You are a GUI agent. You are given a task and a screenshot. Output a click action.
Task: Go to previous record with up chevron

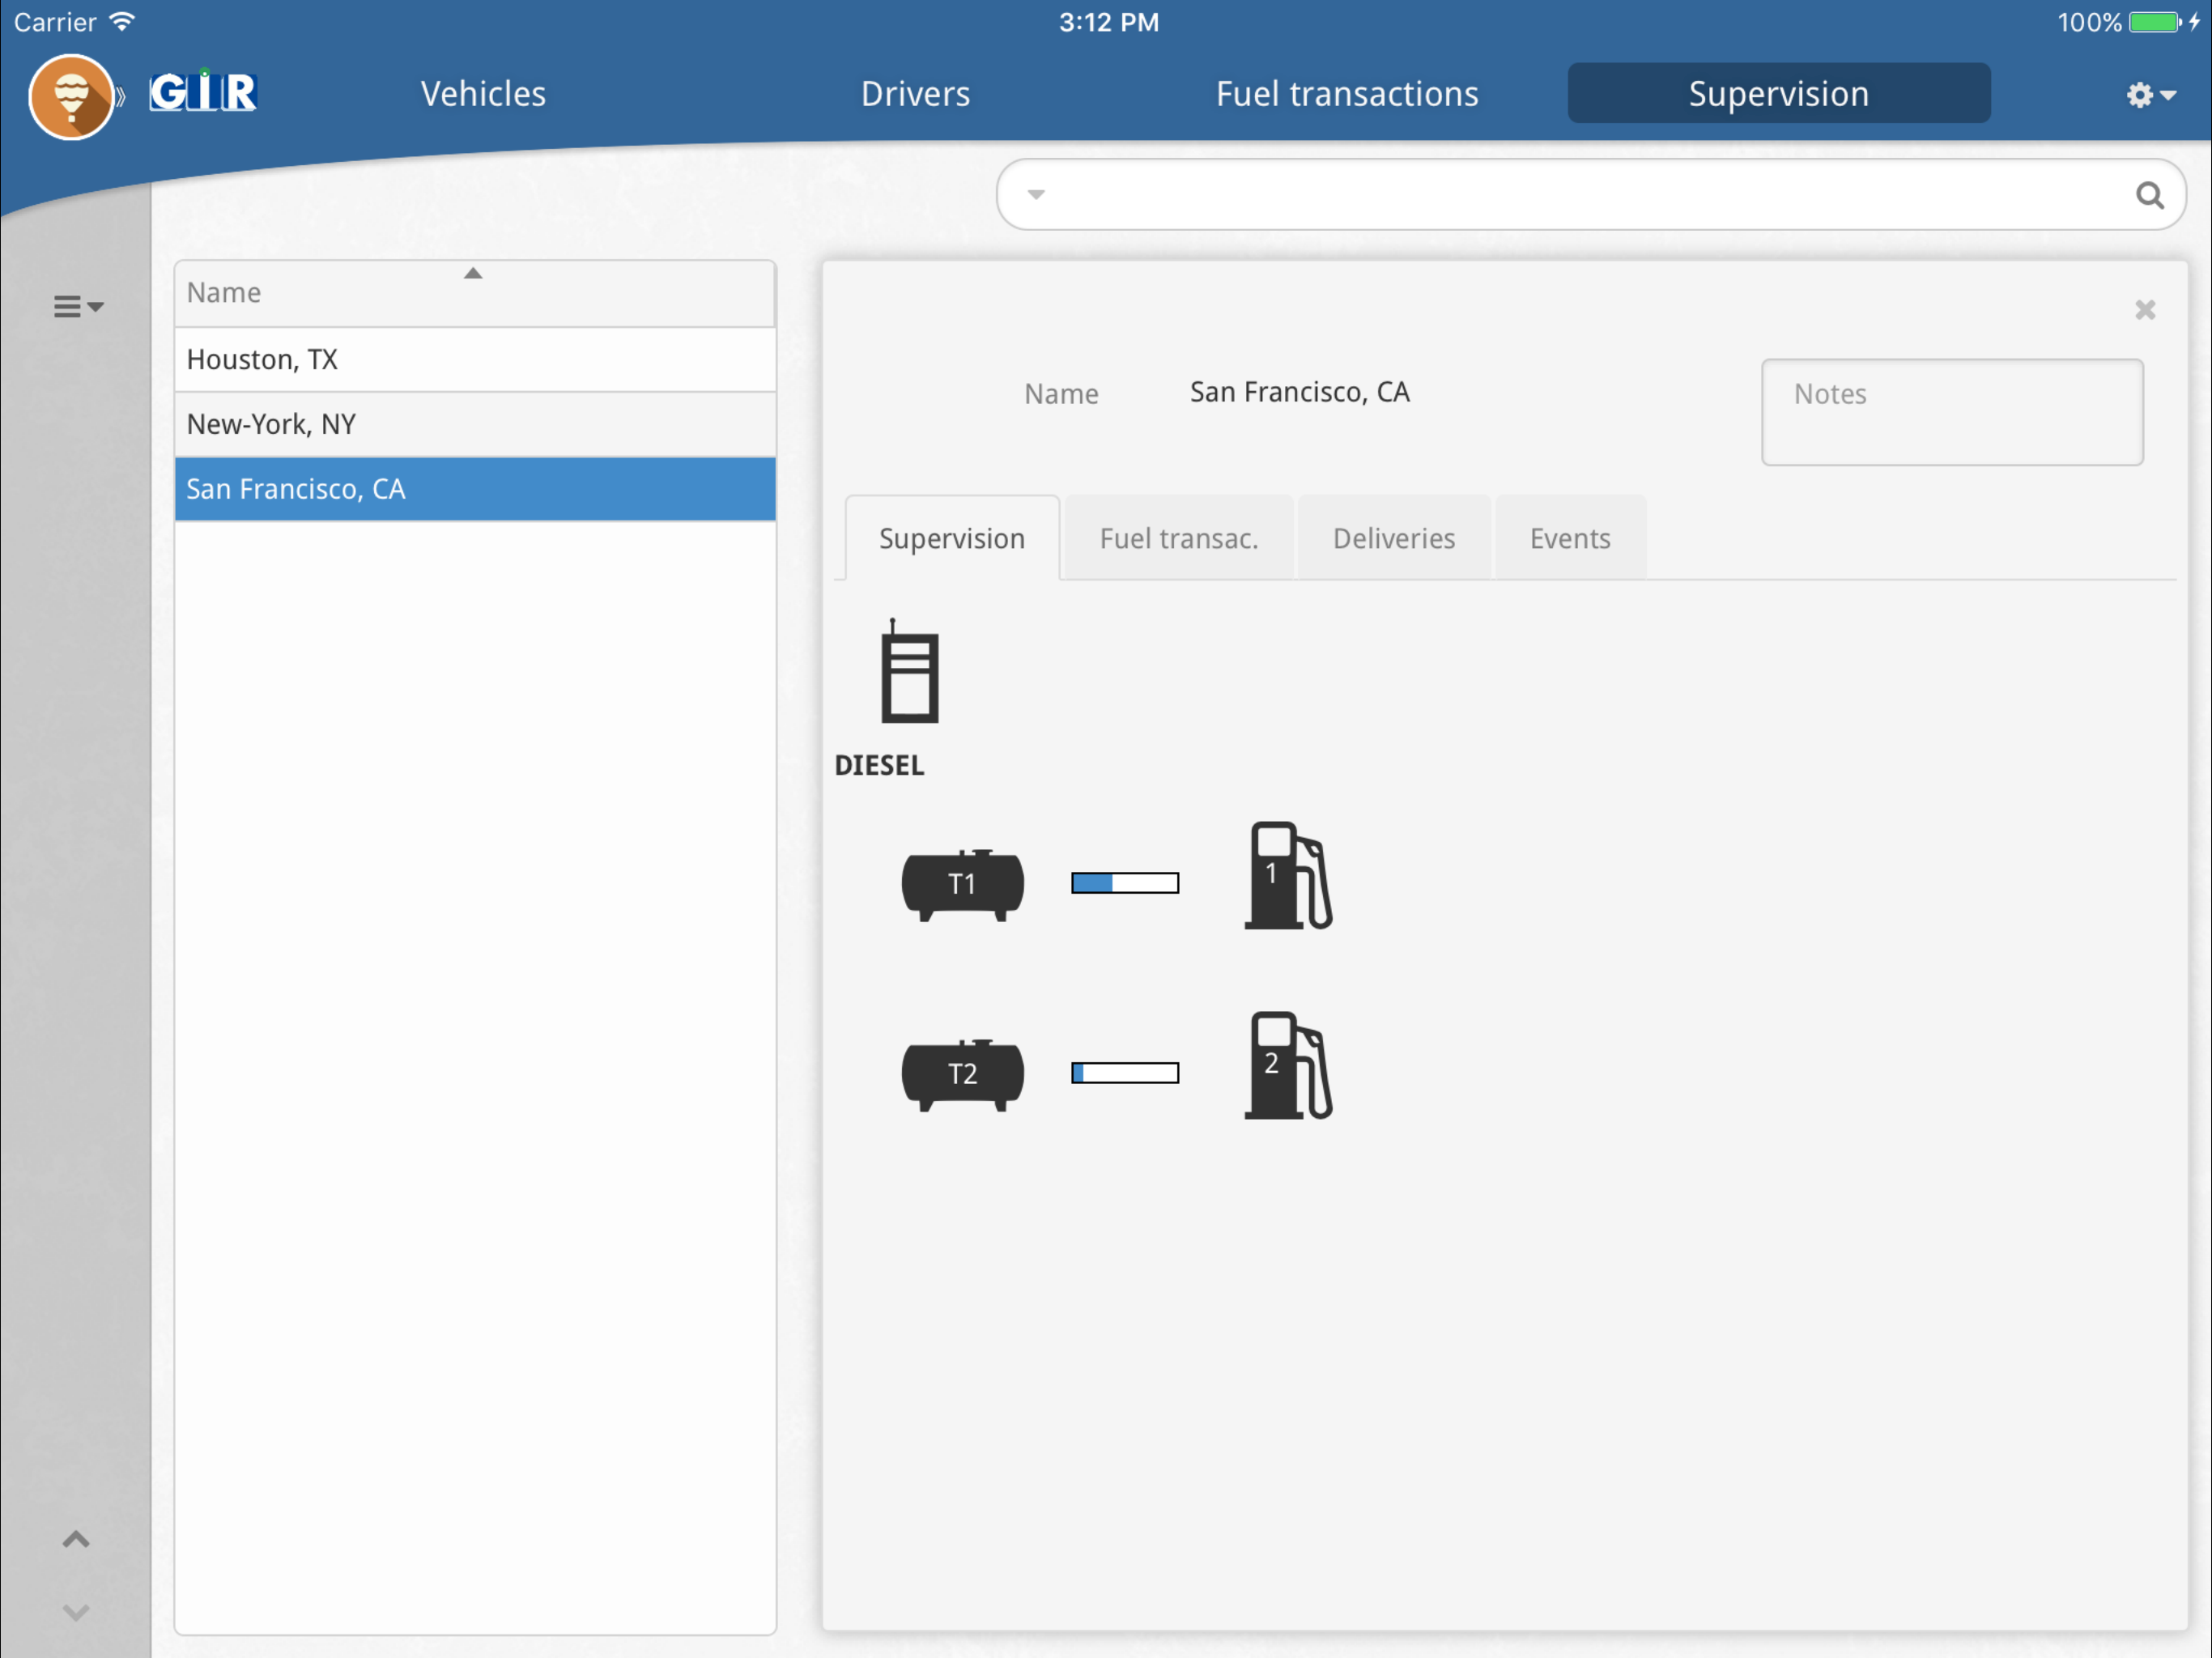click(x=76, y=1539)
